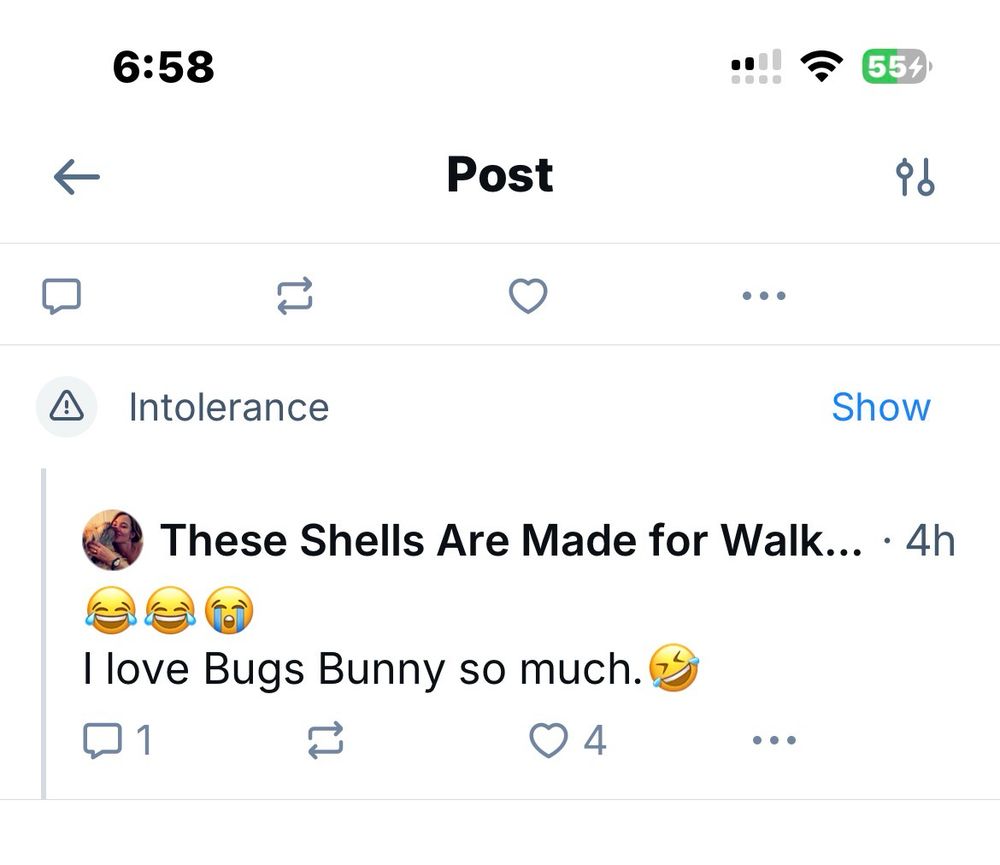
Task: Like the main post above the Intolerance warning
Action: click(x=528, y=295)
